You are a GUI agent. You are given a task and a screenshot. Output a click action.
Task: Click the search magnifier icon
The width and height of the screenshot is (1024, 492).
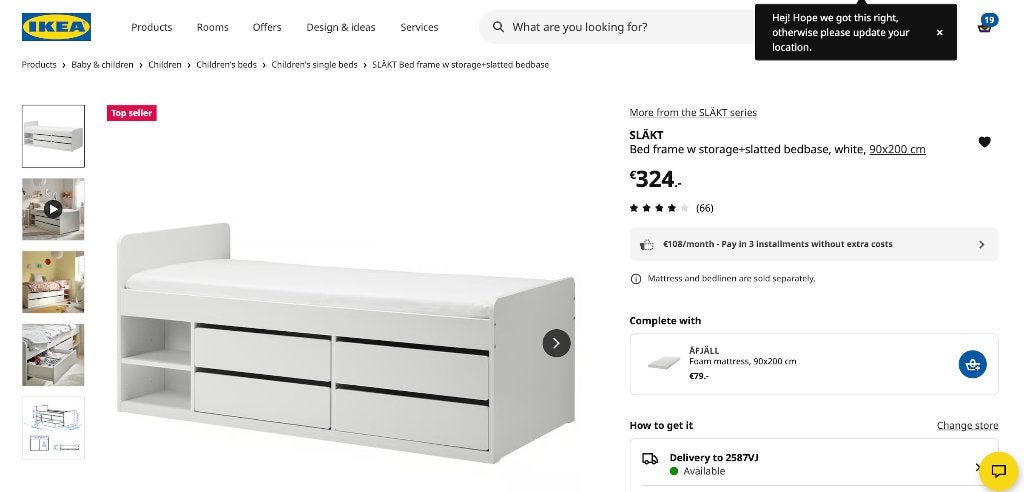click(x=498, y=27)
